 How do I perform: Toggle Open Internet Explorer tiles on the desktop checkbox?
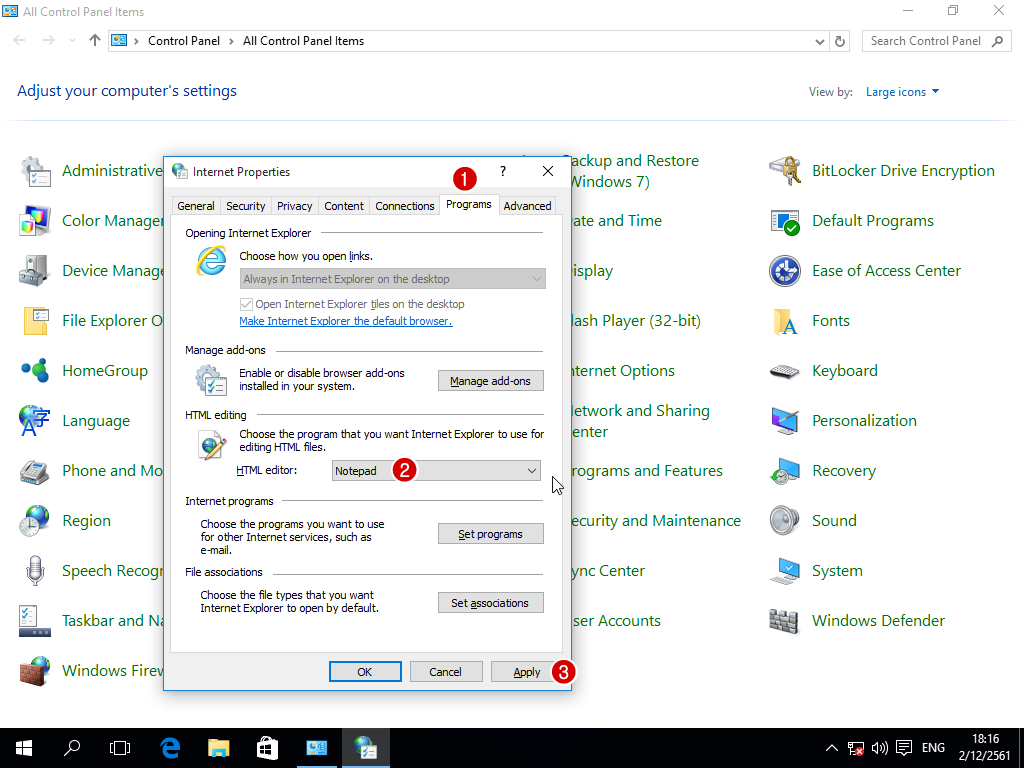click(246, 304)
